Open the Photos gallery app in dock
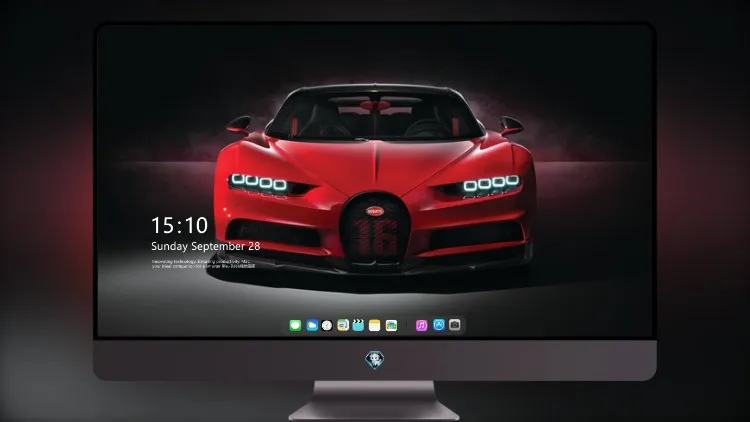The image size is (750, 422). point(391,325)
